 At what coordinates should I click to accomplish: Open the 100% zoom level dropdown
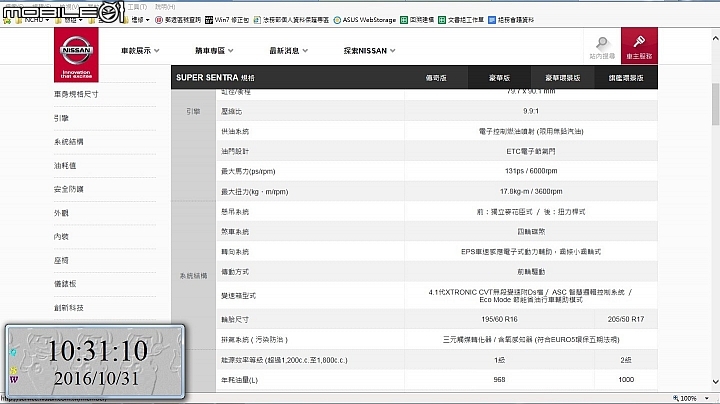(706, 398)
